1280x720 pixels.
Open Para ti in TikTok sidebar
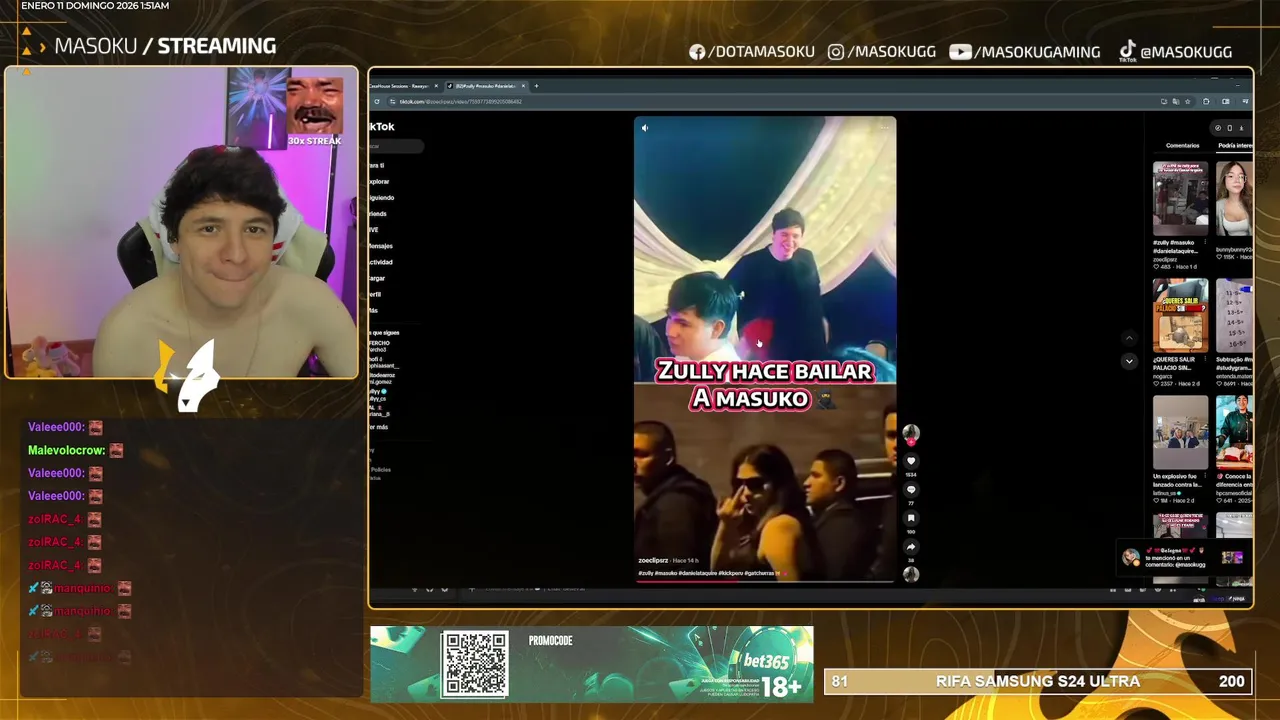click(377, 165)
